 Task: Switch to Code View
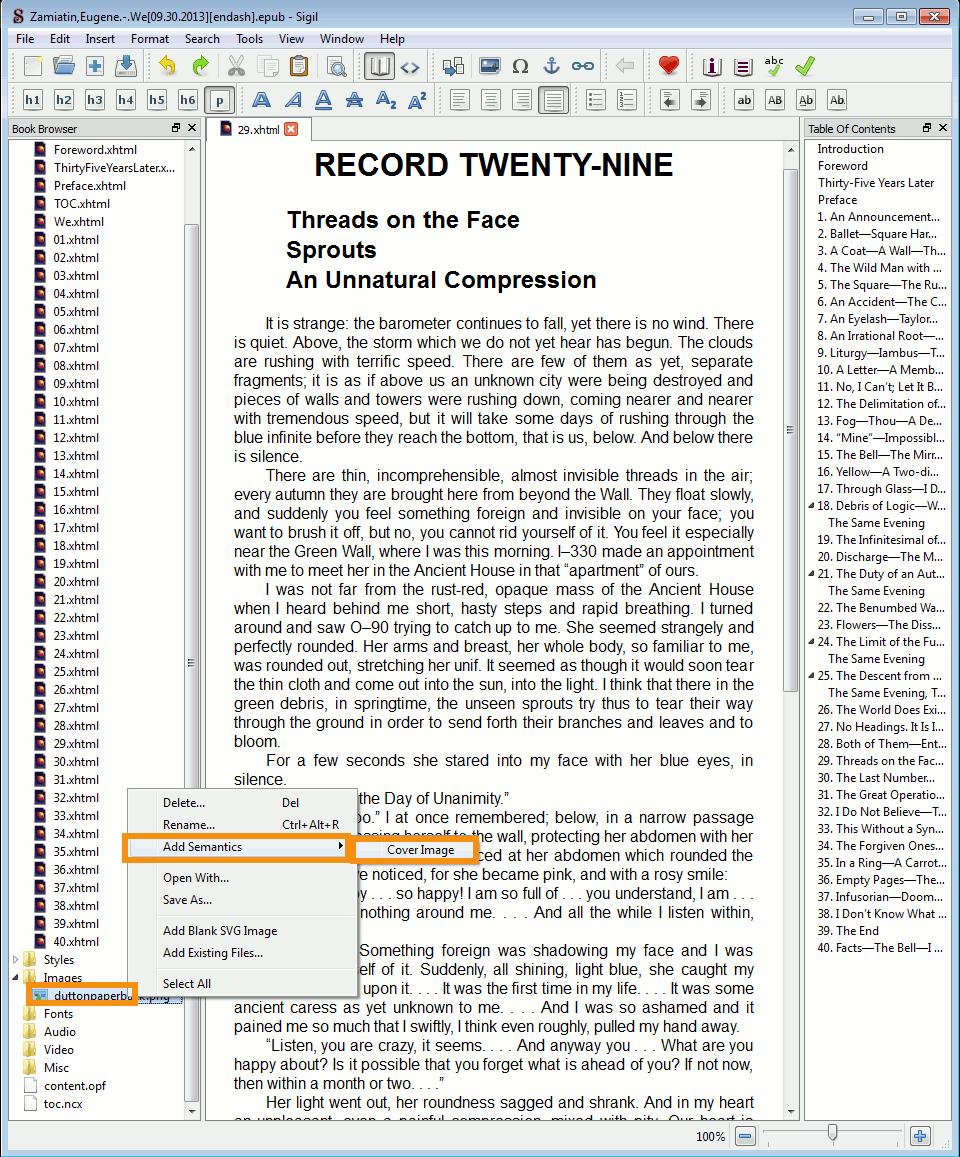(x=410, y=67)
